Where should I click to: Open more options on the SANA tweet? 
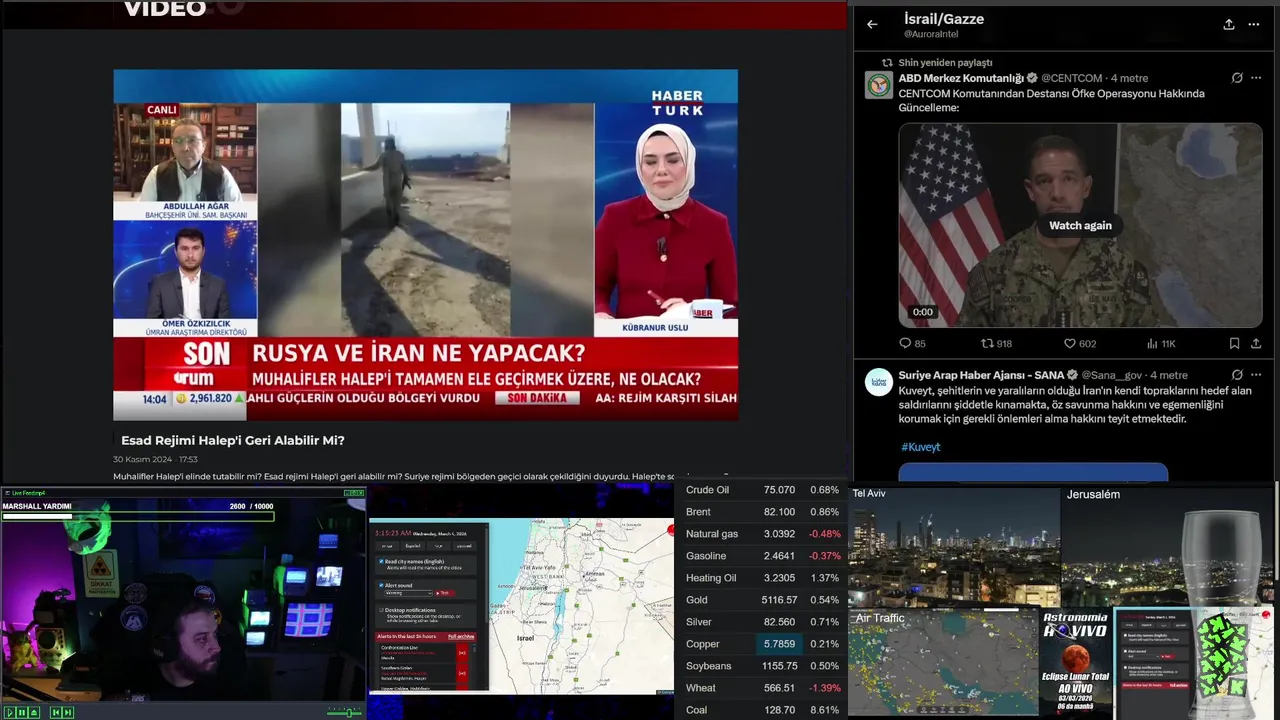[1256, 375]
